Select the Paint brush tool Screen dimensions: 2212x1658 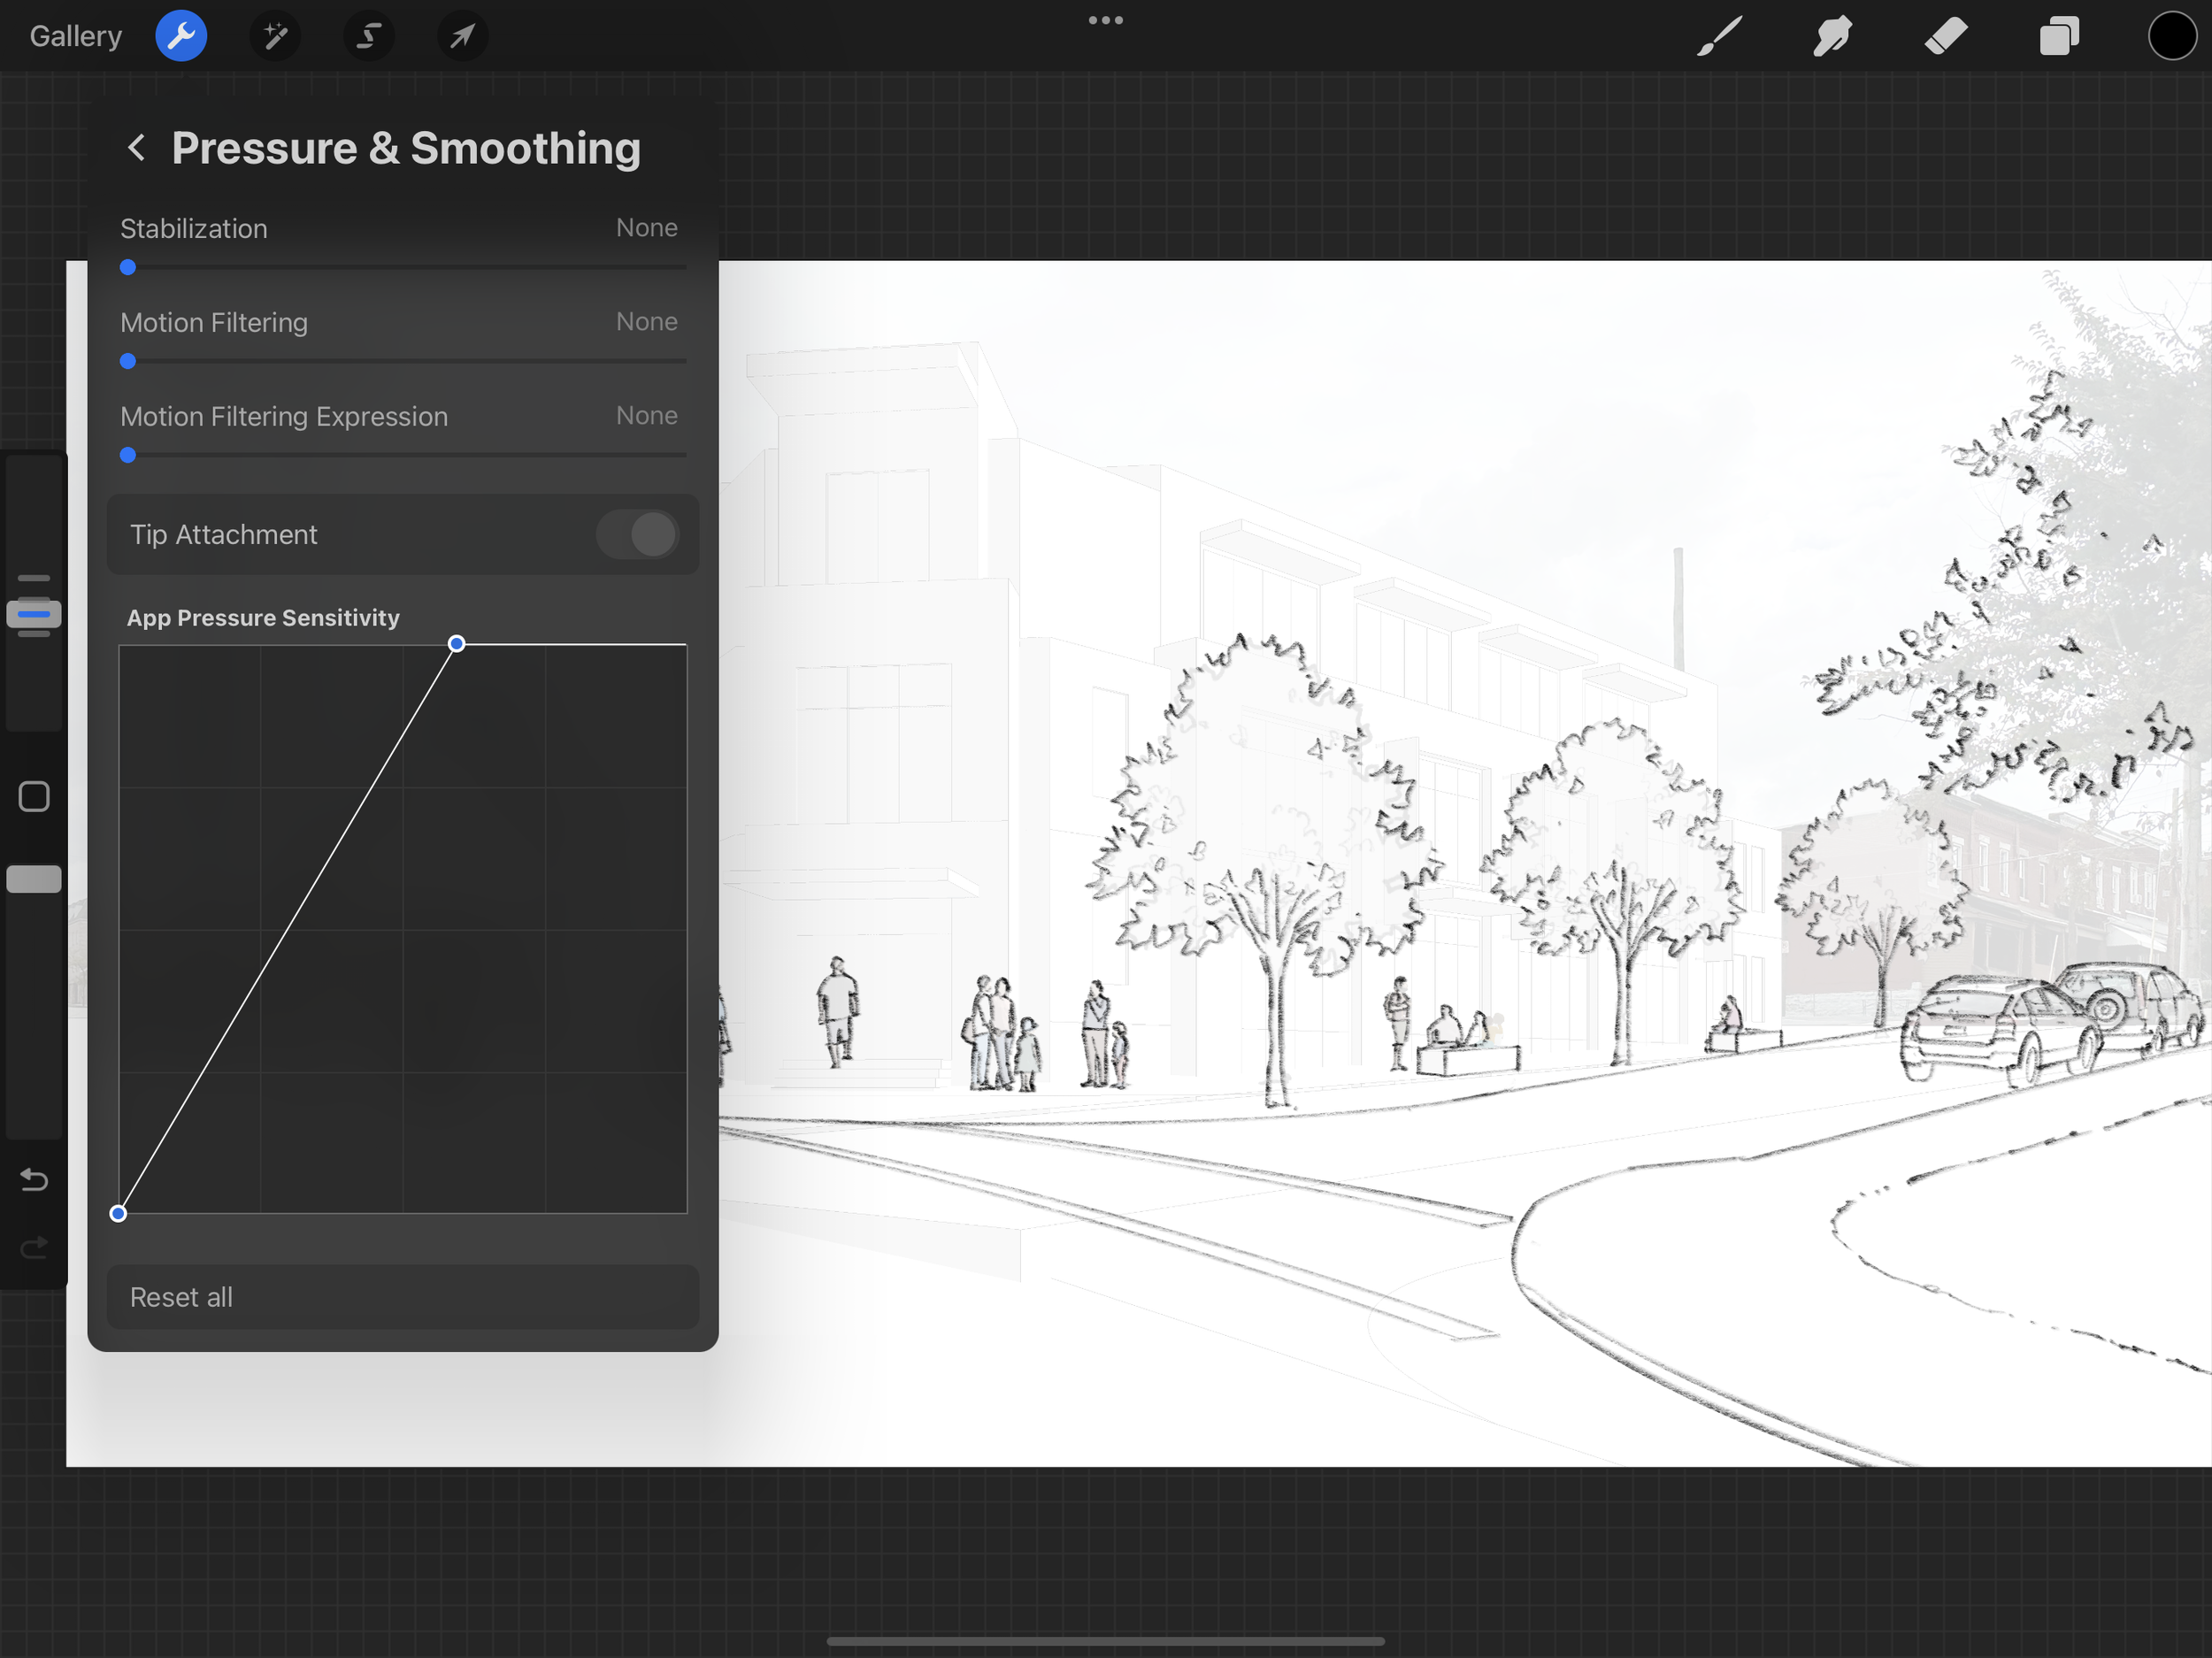click(1719, 36)
